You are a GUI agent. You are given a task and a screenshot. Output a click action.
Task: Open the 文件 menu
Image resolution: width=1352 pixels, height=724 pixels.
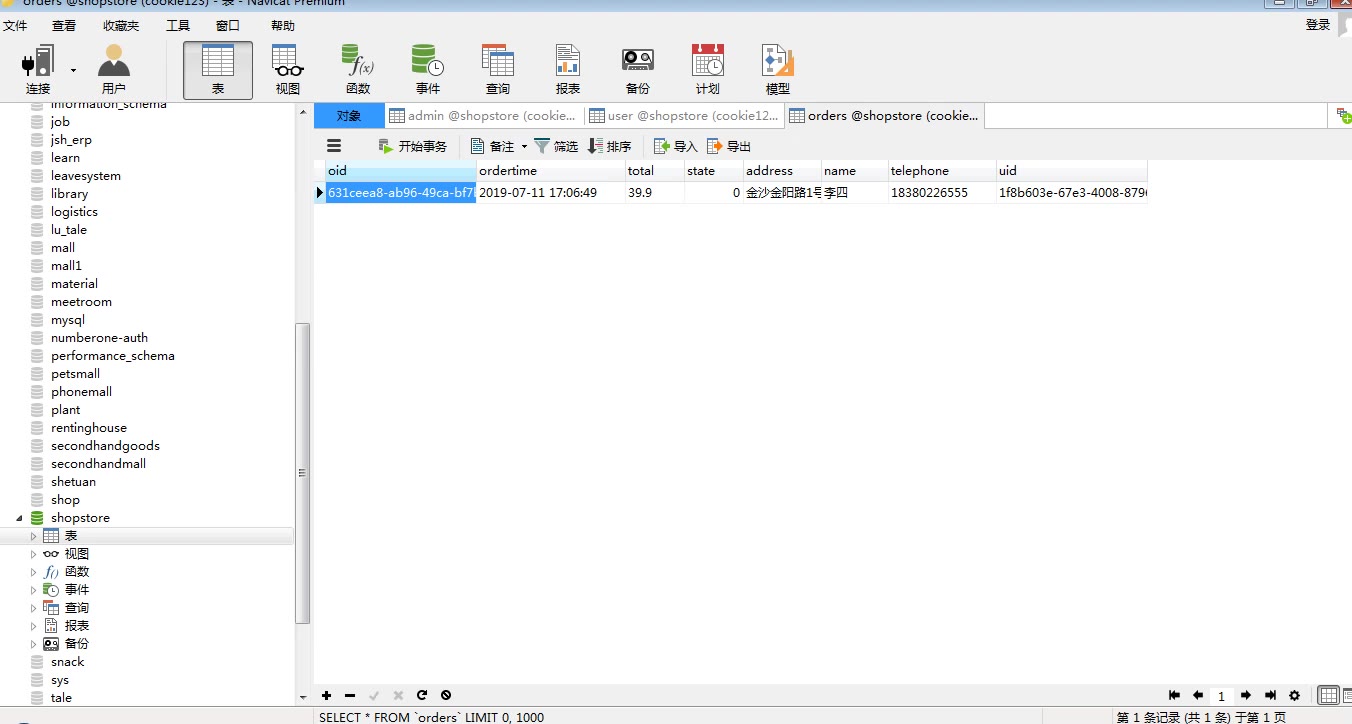click(x=15, y=25)
